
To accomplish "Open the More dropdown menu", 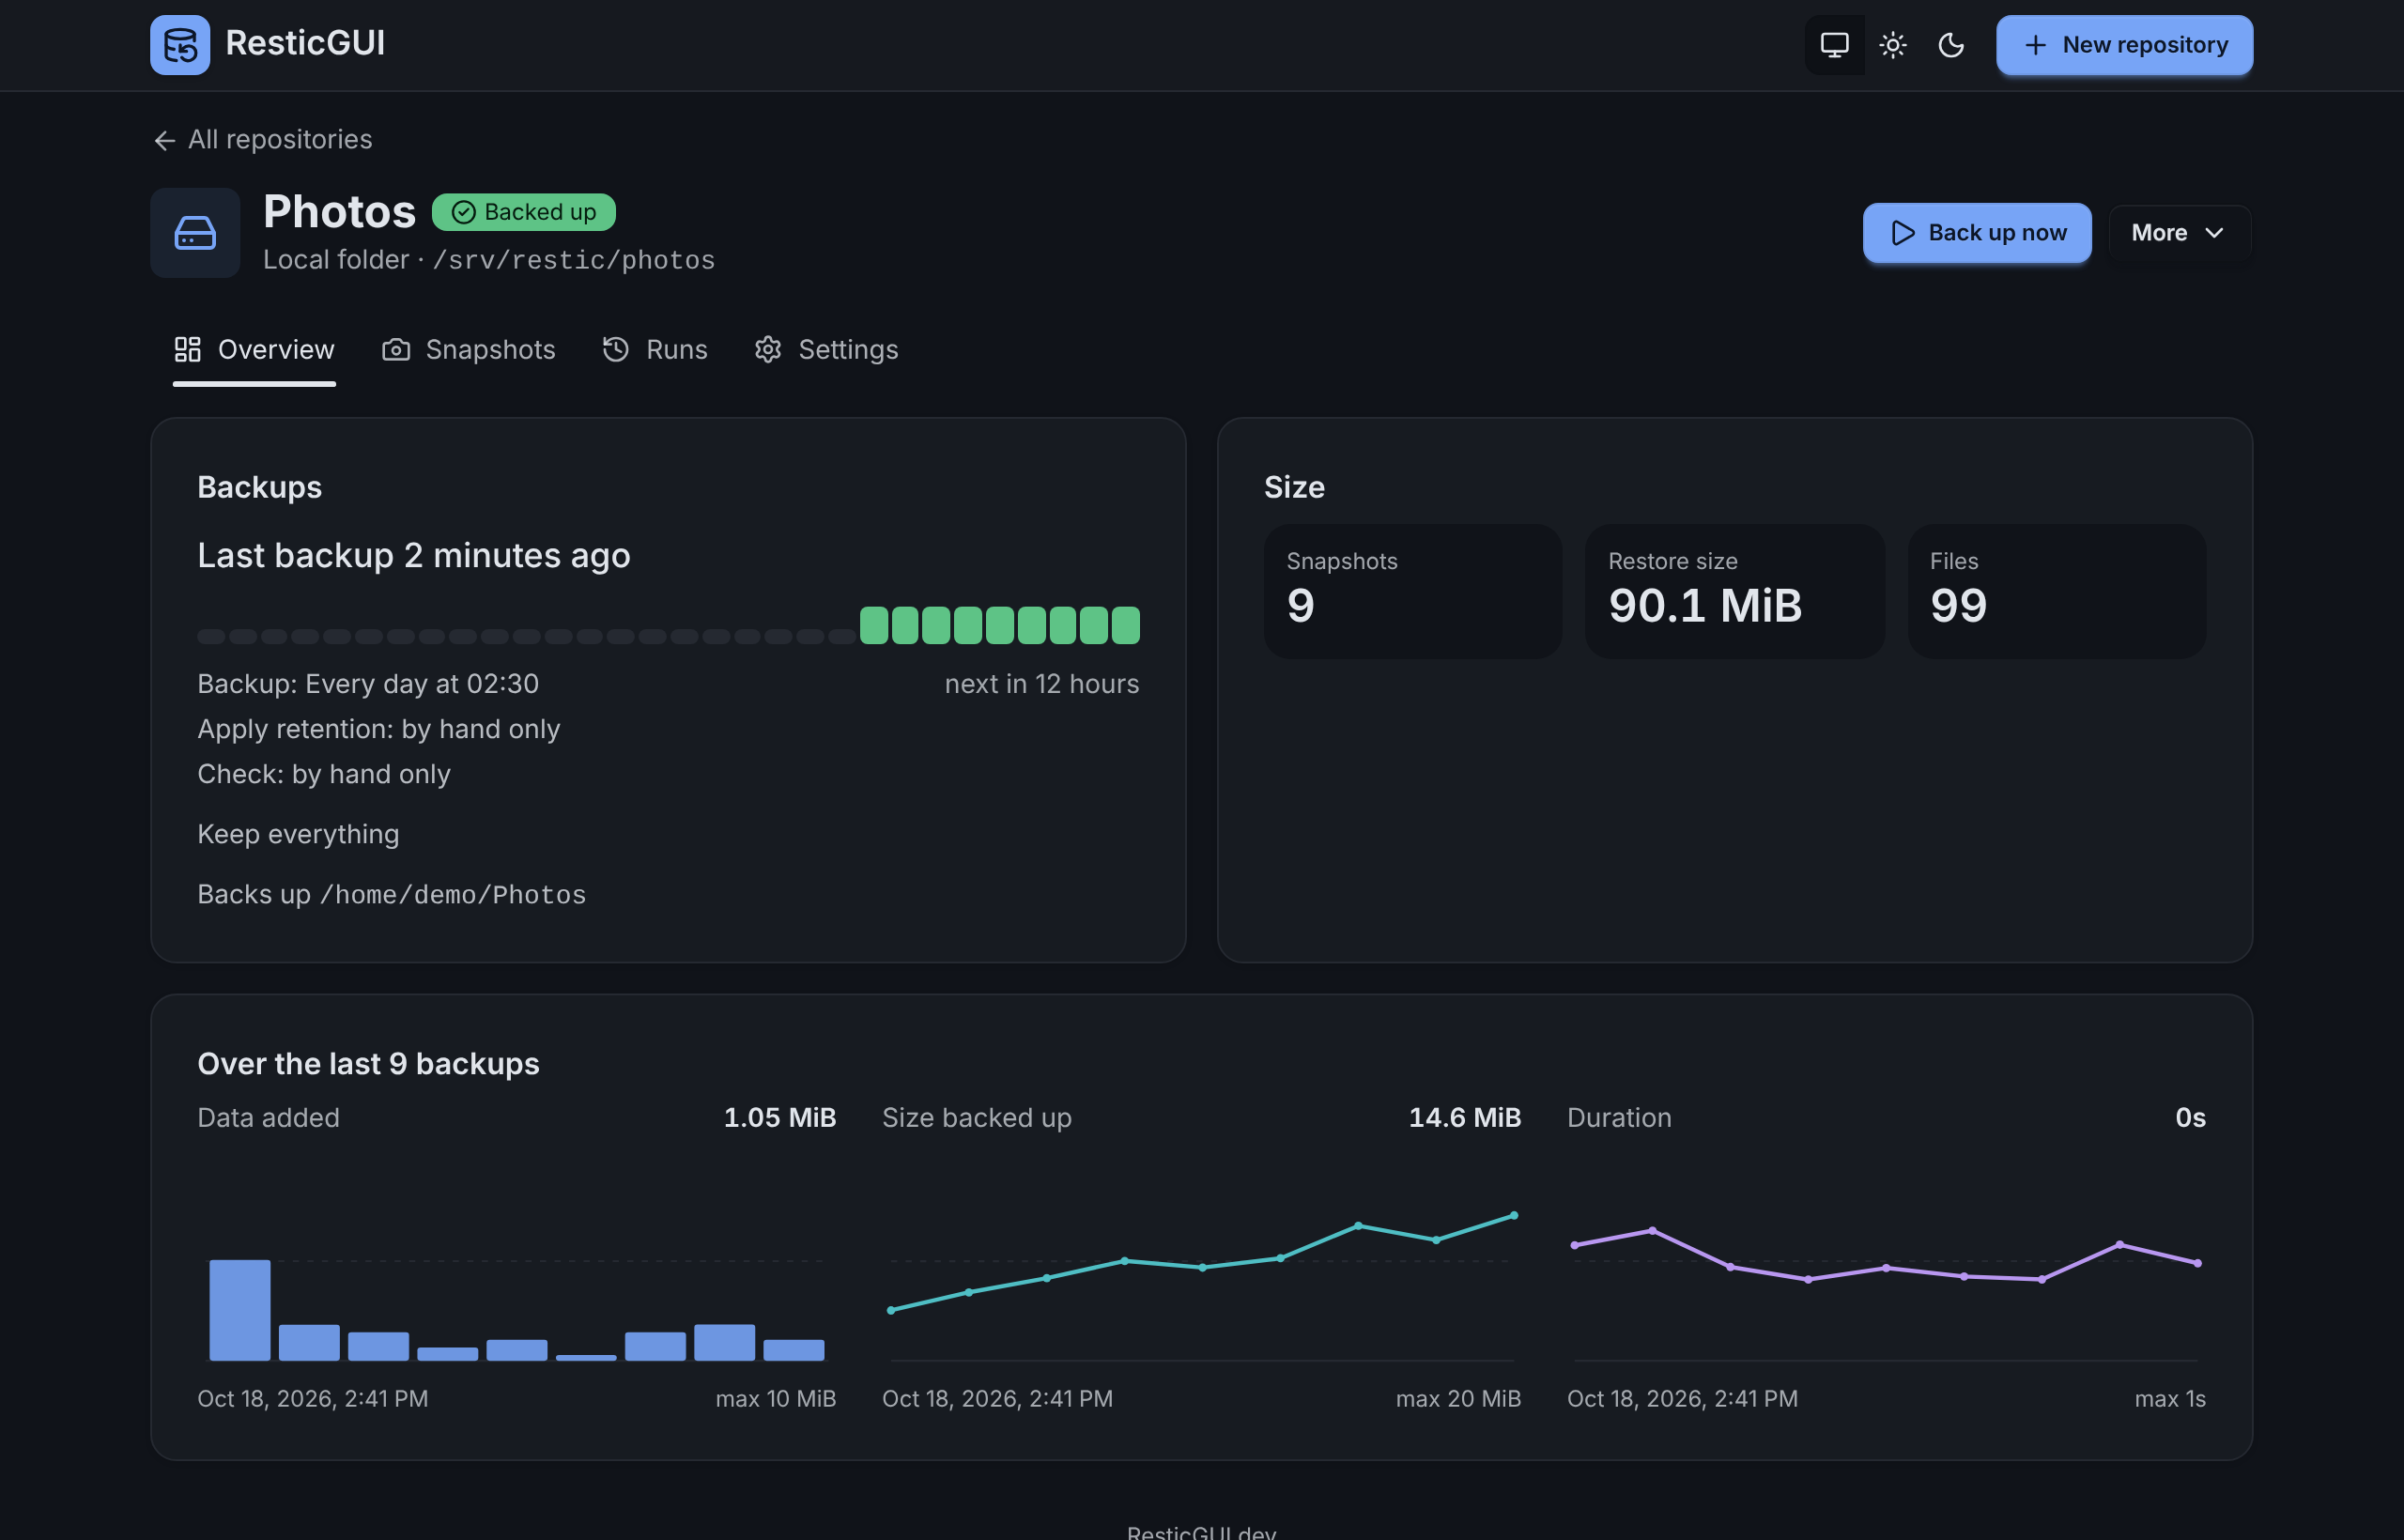I will [2180, 233].
